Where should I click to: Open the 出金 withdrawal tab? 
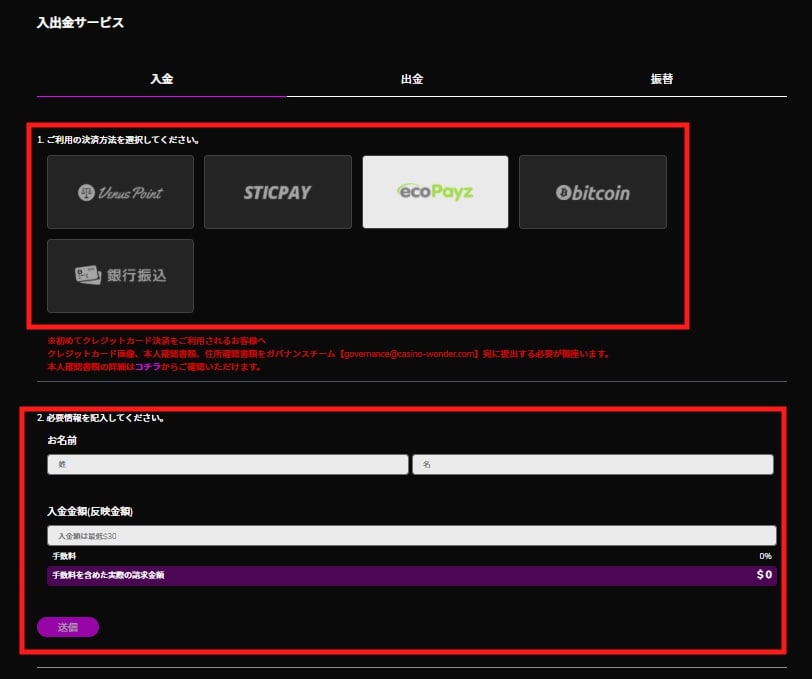click(x=412, y=79)
